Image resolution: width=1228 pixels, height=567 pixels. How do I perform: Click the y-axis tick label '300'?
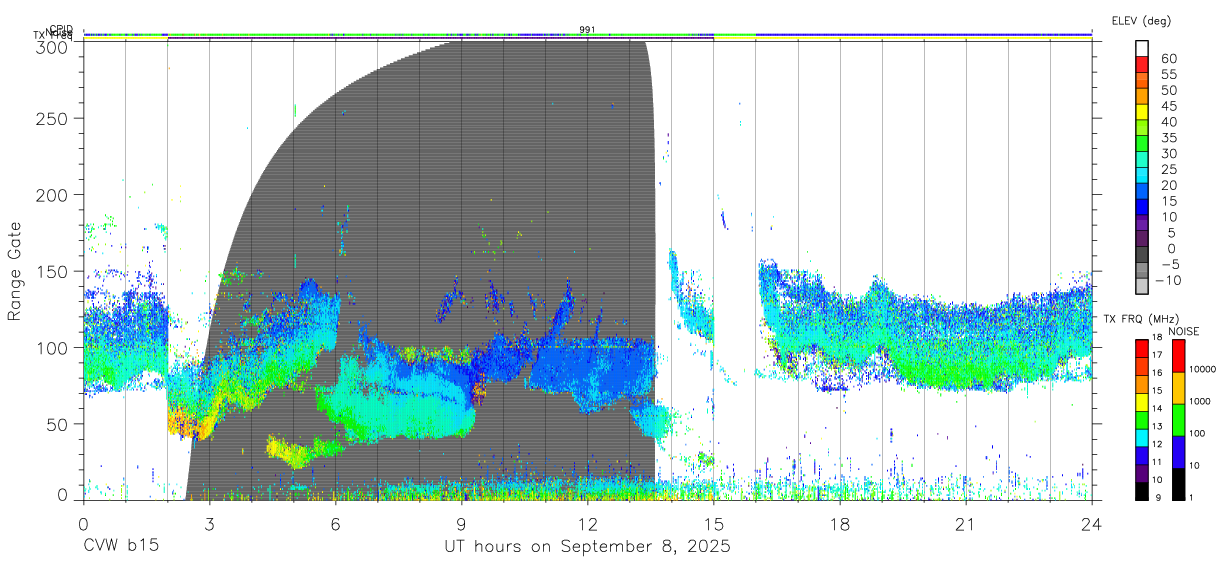coord(53,46)
